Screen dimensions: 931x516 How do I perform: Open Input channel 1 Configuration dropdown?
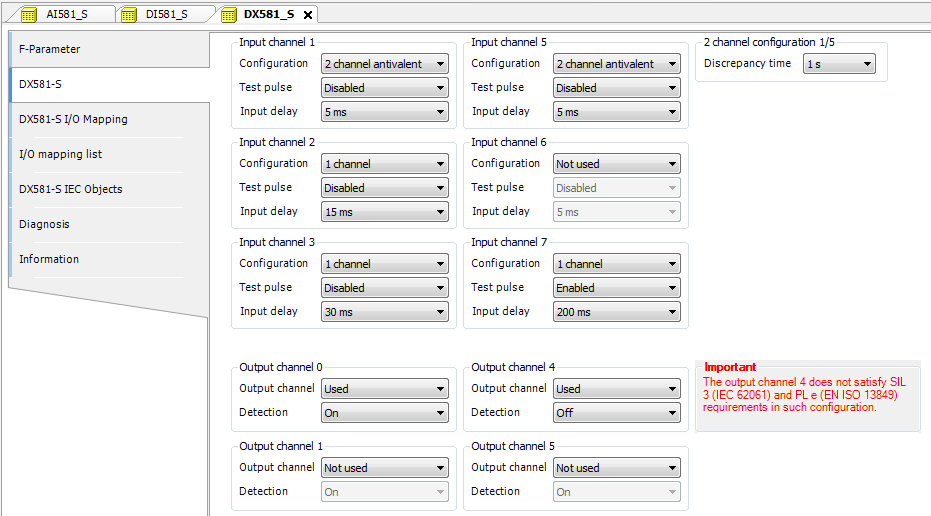pos(384,64)
